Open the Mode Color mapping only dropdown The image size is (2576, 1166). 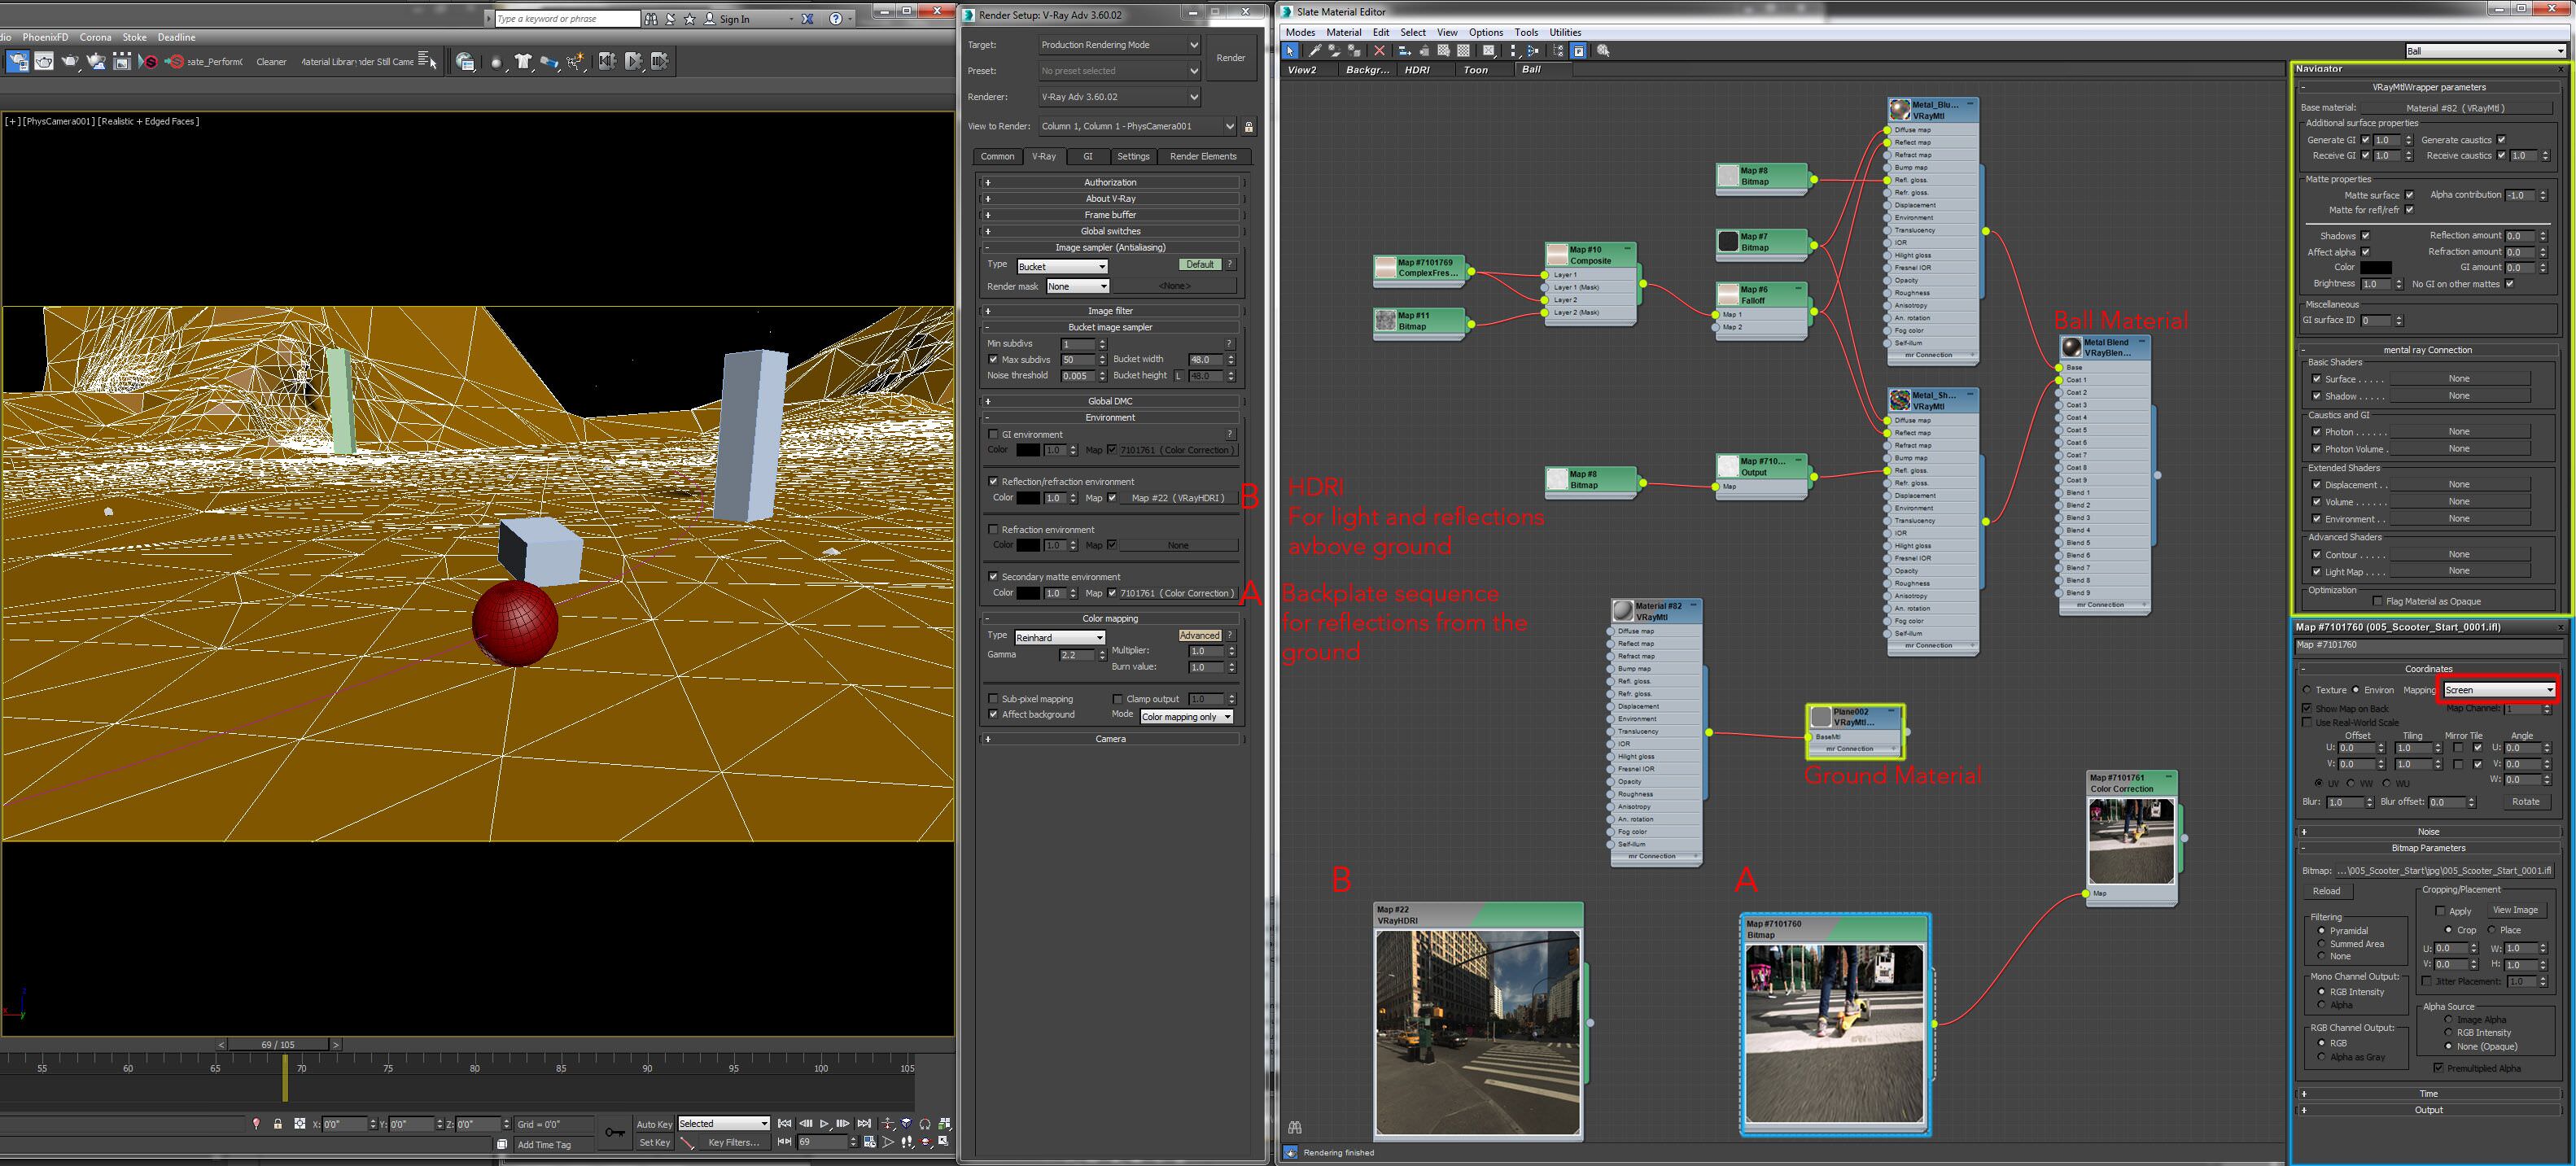click(x=1186, y=716)
